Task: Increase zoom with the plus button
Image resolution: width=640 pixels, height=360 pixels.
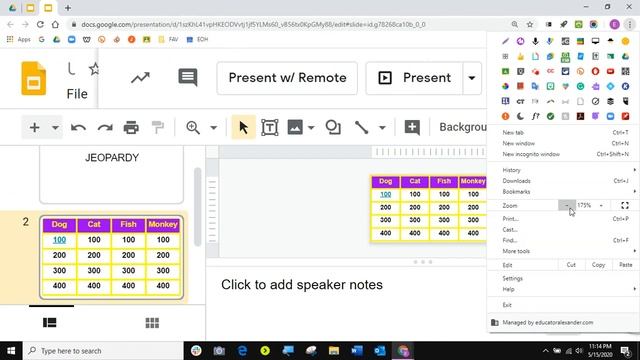Action: point(601,205)
